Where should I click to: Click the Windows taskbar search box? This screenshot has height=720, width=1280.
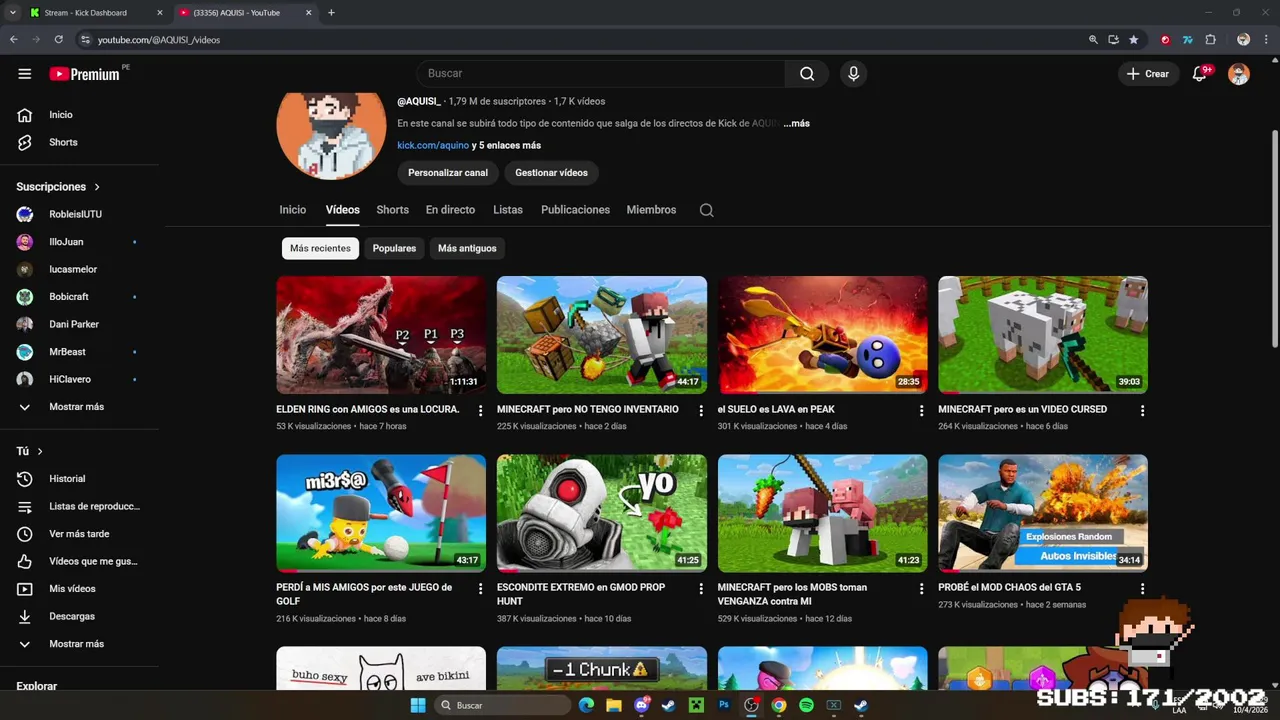tap(503, 705)
